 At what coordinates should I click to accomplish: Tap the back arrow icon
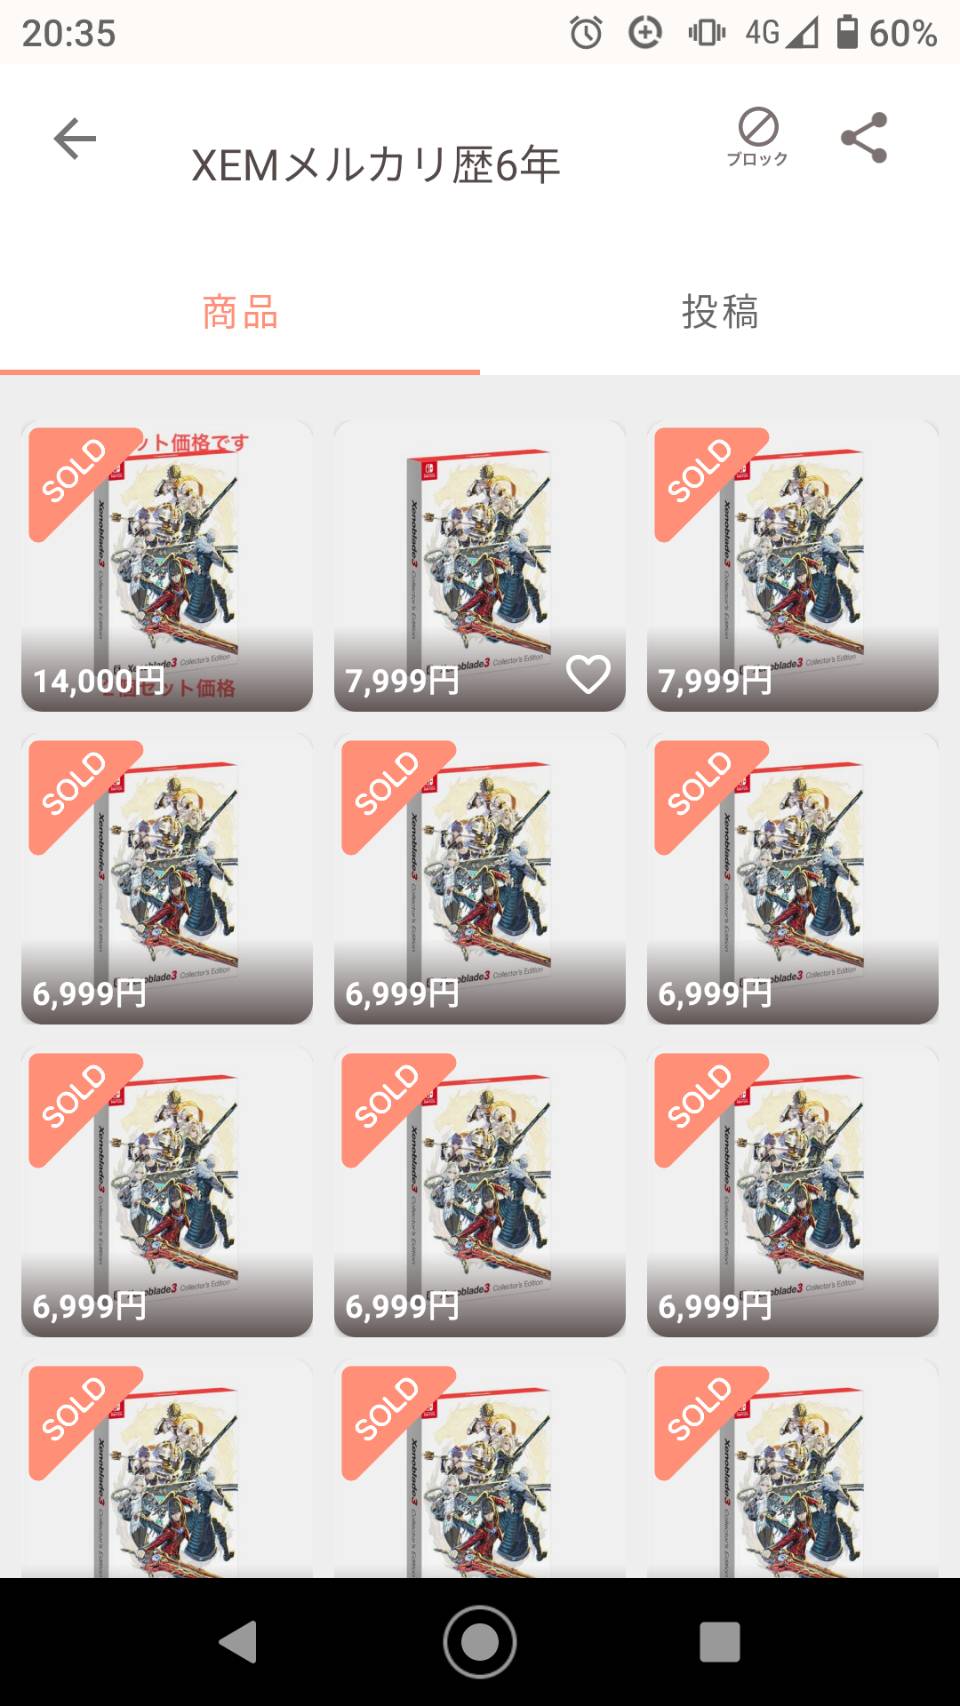pyautogui.click(x=75, y=138)
